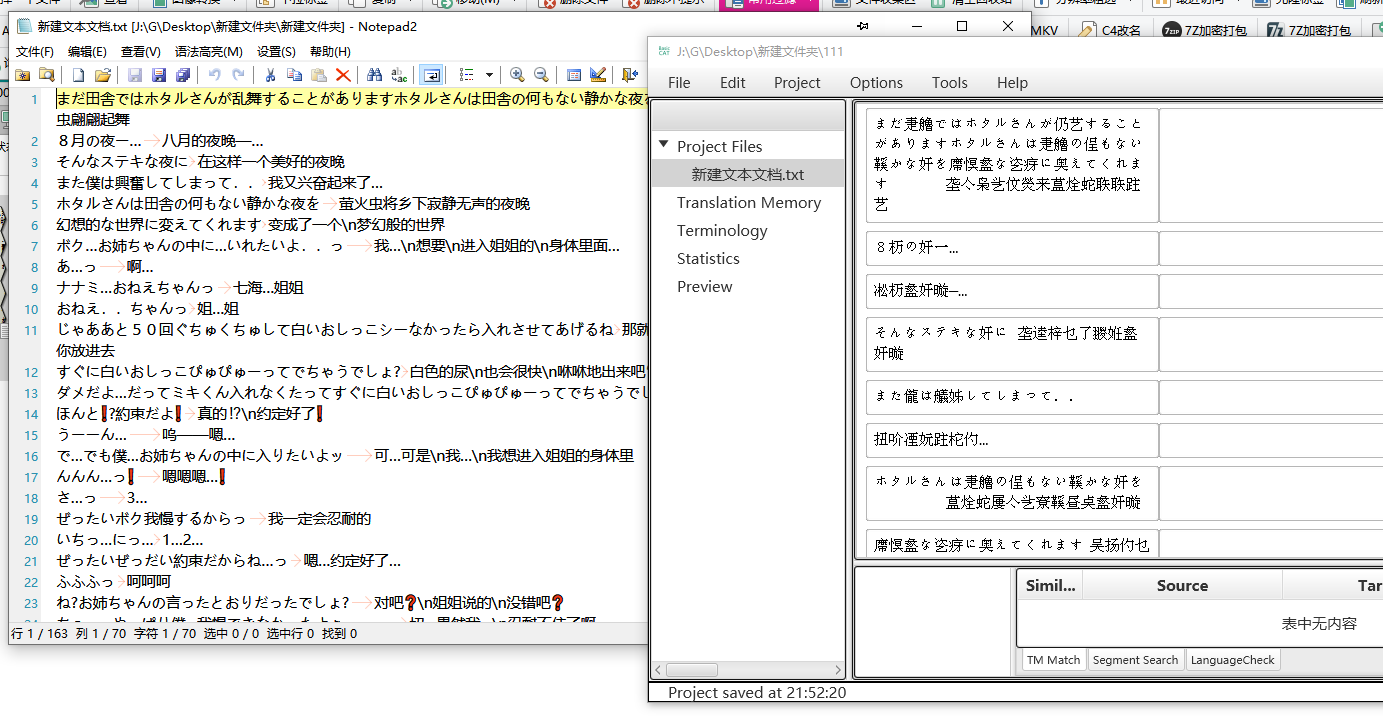Click the sidebar's horizontal scrollbar

692,669
